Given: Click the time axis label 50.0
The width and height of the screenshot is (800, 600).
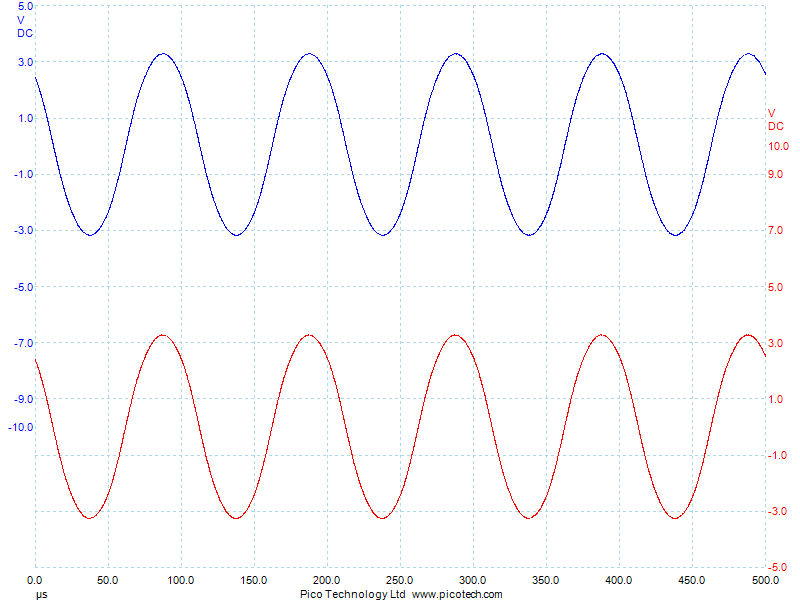Looking at the screenshot, I should point(108,580).
